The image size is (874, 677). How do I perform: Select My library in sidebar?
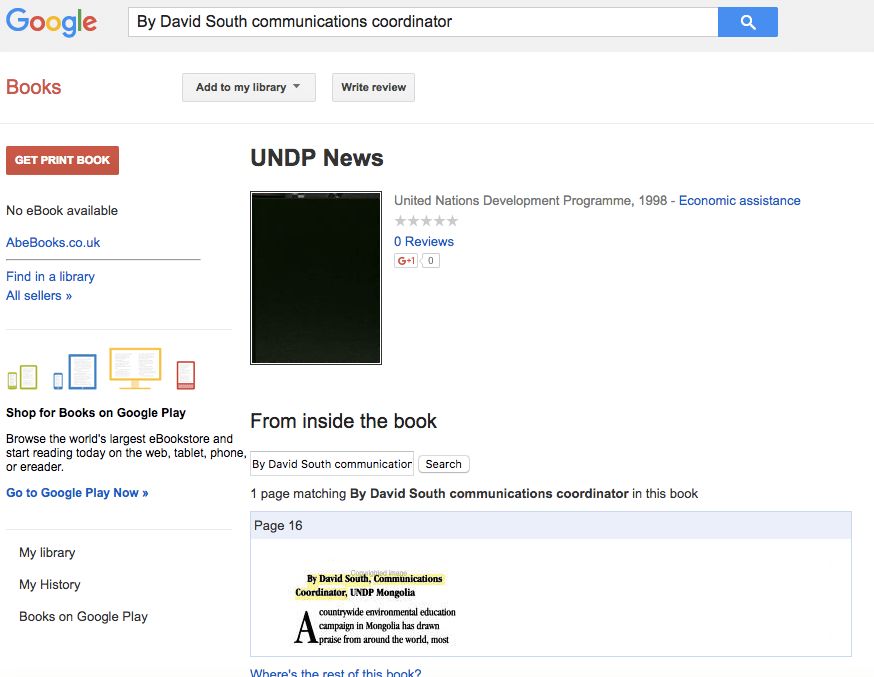[47, 552]
